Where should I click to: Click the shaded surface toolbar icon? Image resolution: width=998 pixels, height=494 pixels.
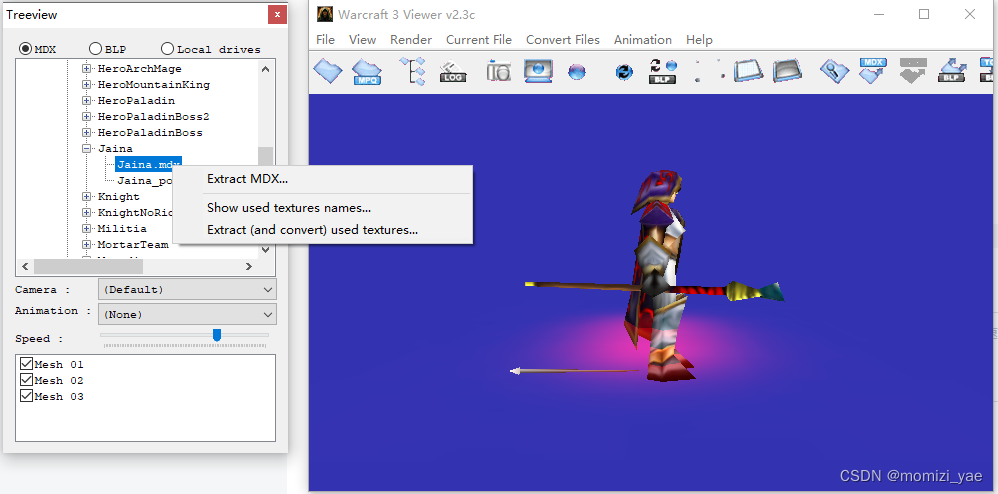point(787,71)
